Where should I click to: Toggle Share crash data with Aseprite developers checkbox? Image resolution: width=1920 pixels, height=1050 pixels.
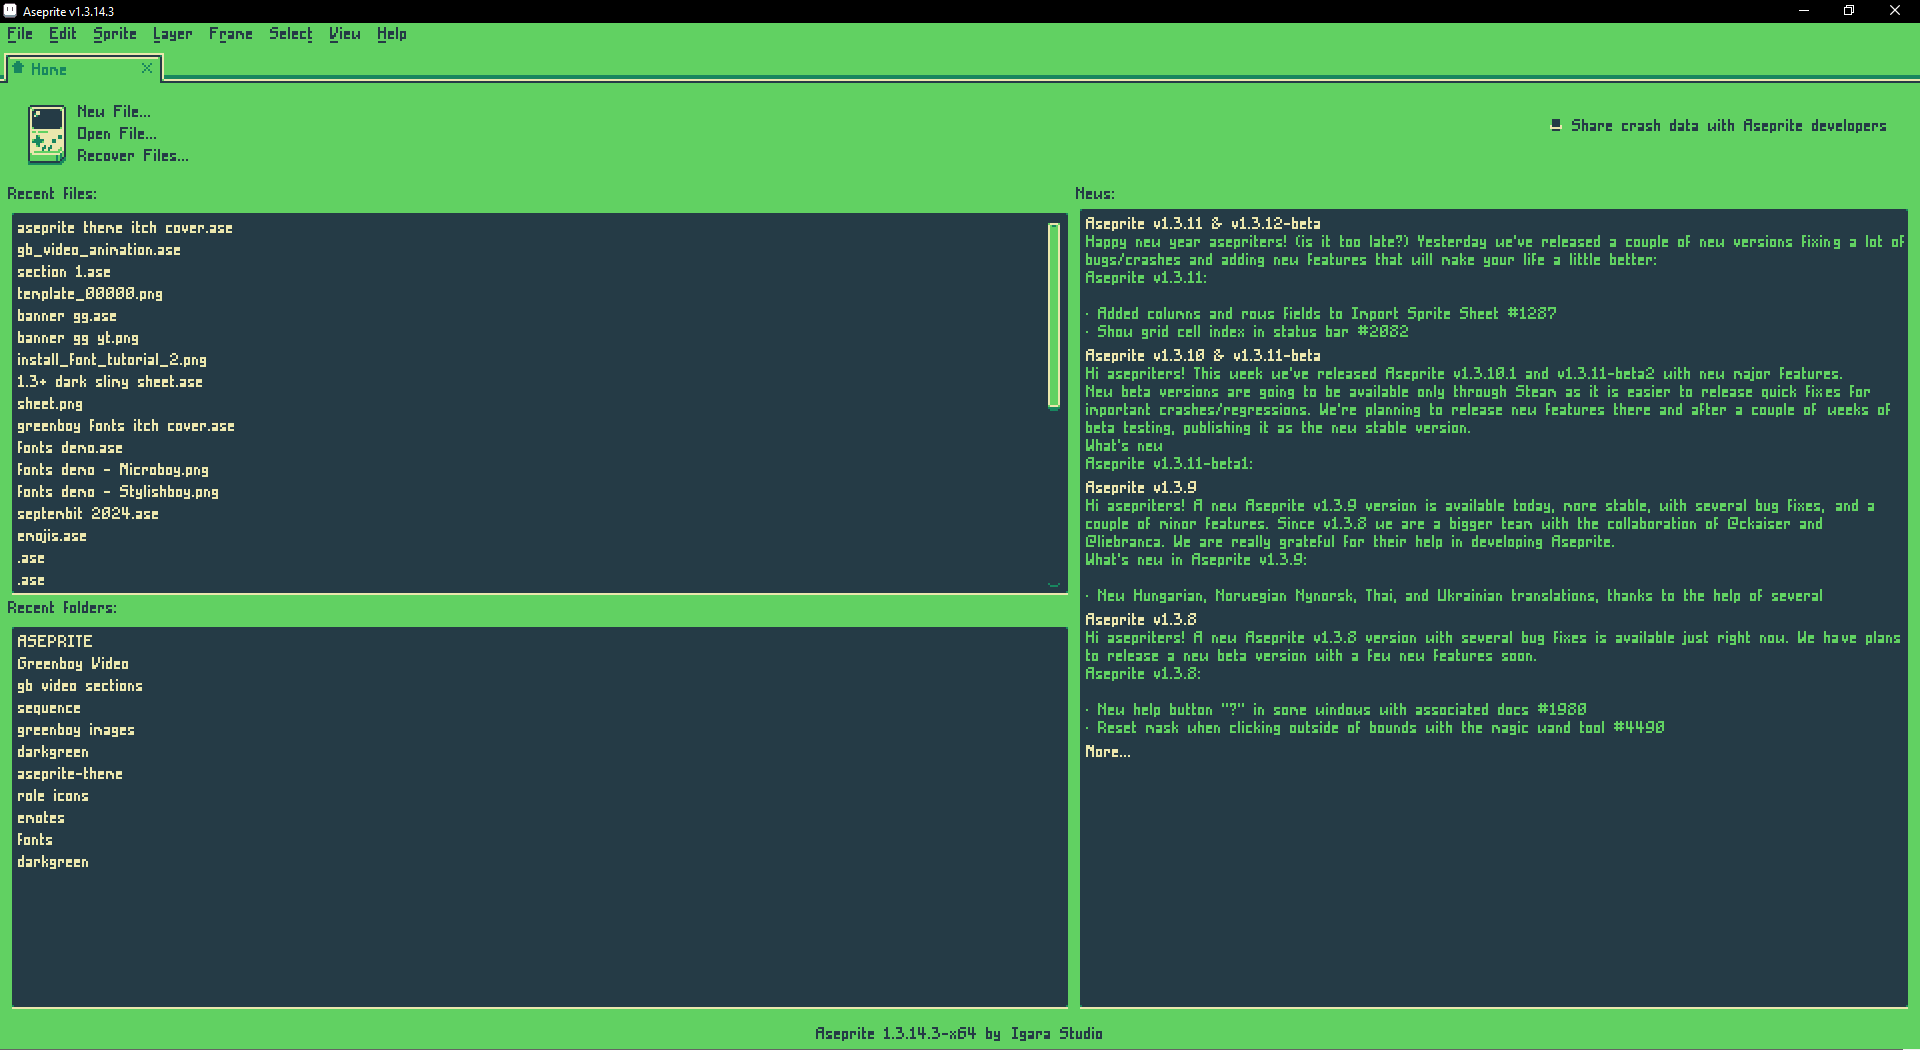[1555, 125]
